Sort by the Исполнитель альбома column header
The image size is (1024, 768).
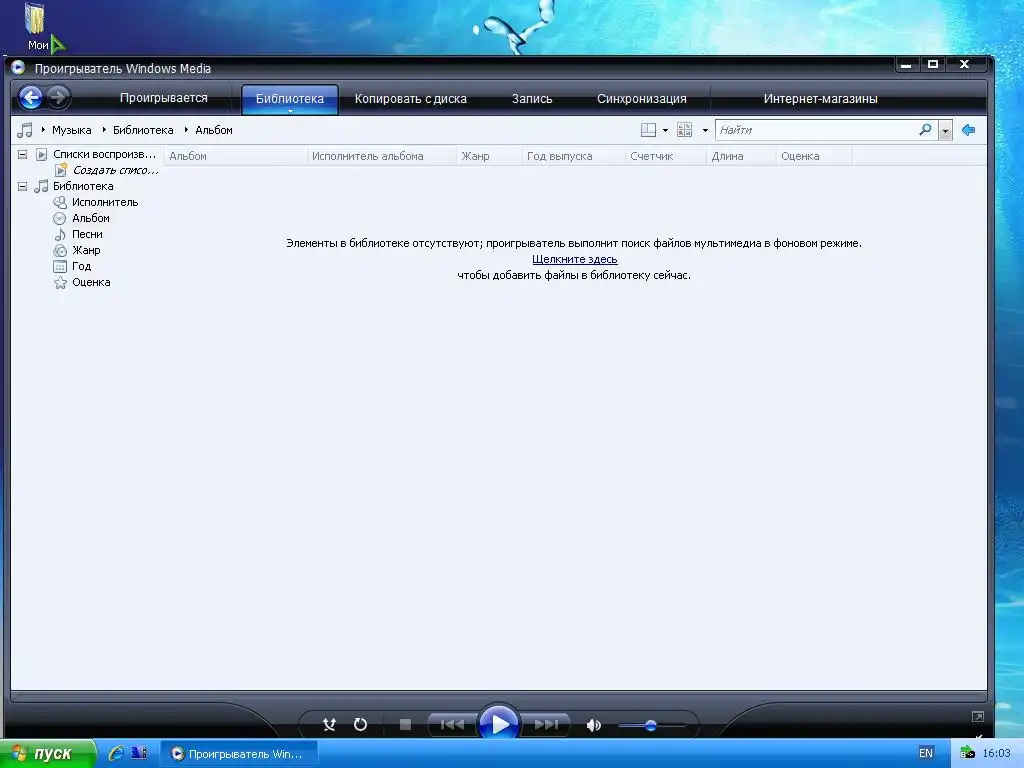coord(381,156)
